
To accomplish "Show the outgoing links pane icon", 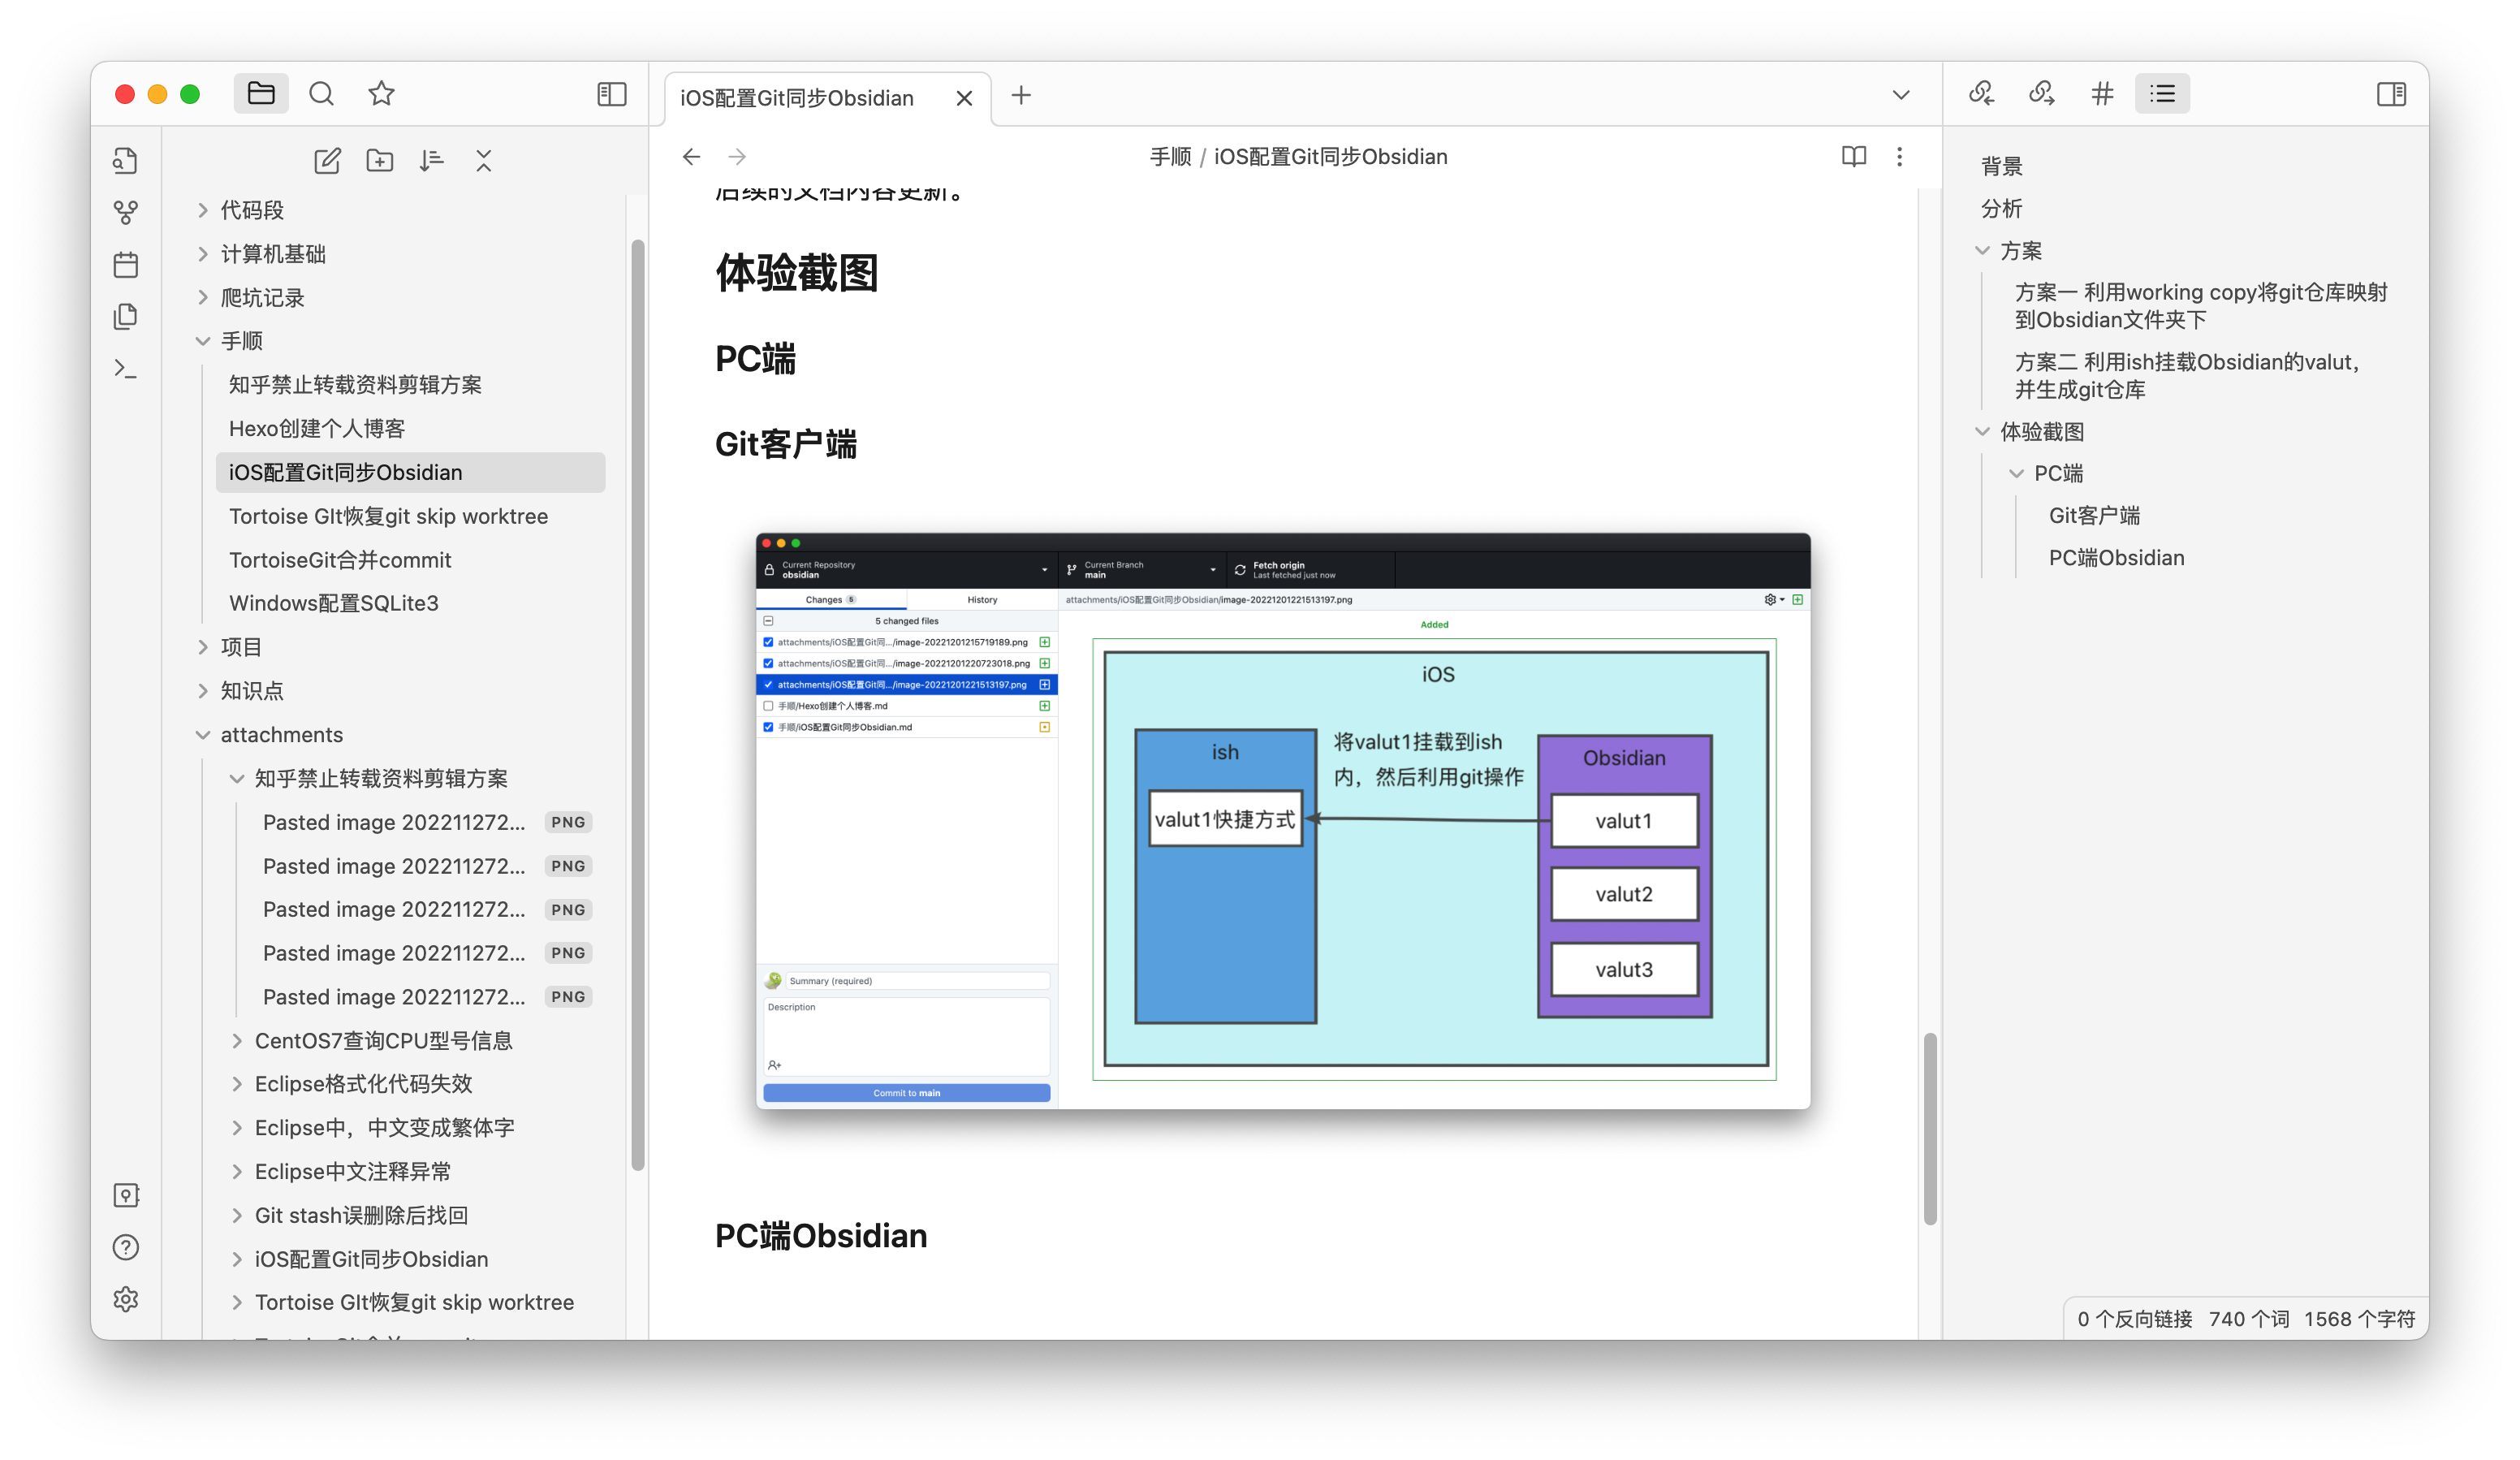I will coord(2042,94).
